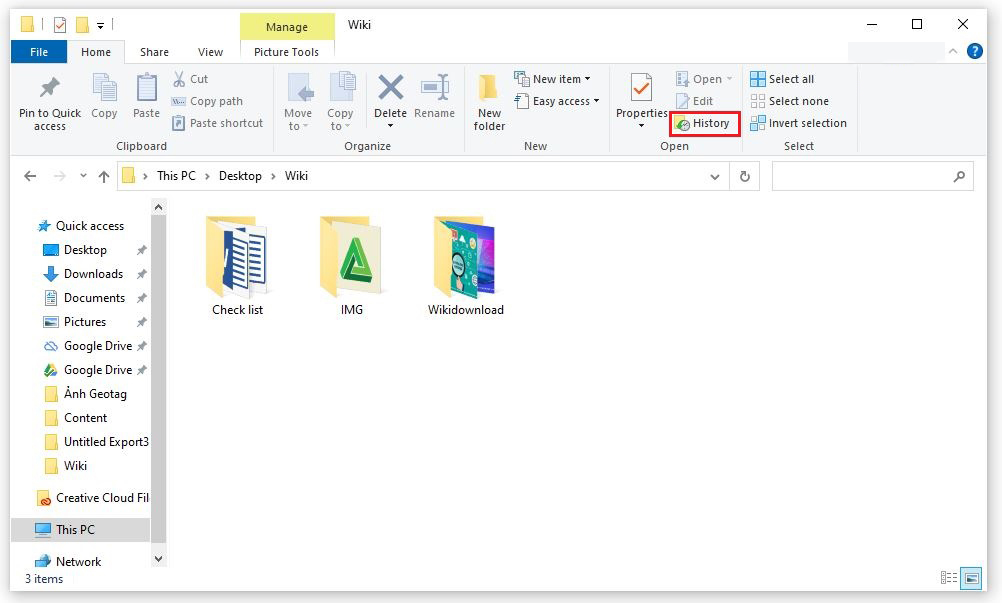1002x603 pixels.
Task: Create a New folder
Action: tap(489, 102)
